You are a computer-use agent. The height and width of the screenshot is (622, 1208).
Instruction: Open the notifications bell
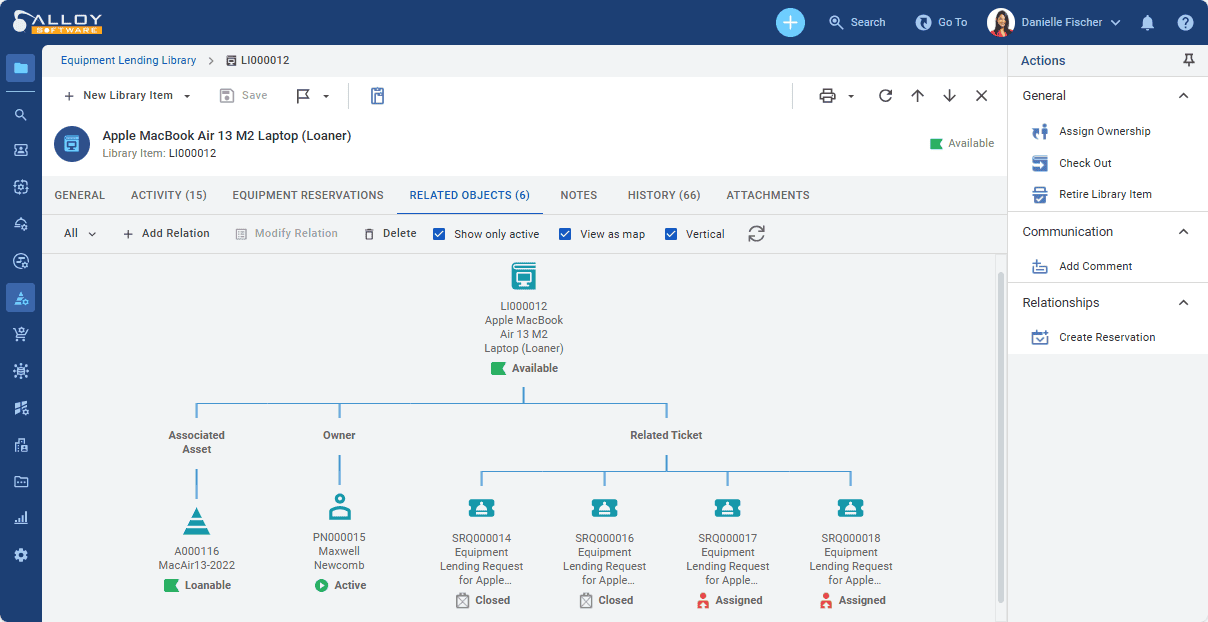(1147, 22)
